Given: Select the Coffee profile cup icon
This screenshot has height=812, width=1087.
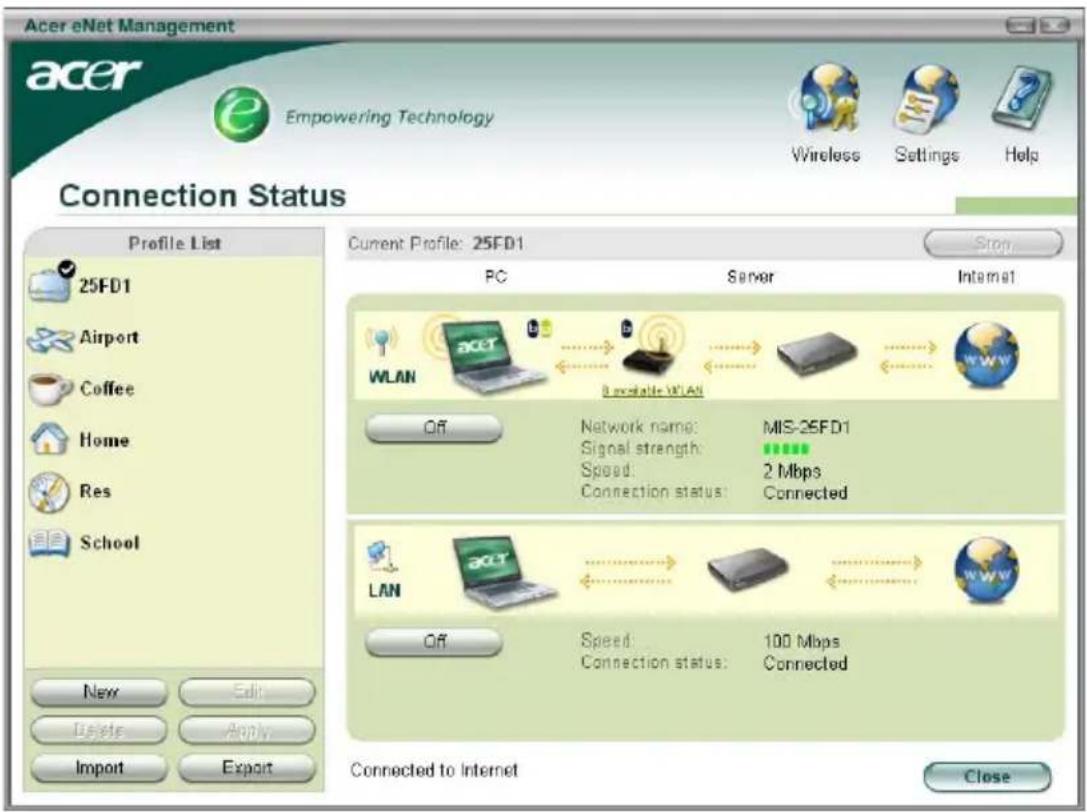Looking at the screenshot, I should pos(50,389).
